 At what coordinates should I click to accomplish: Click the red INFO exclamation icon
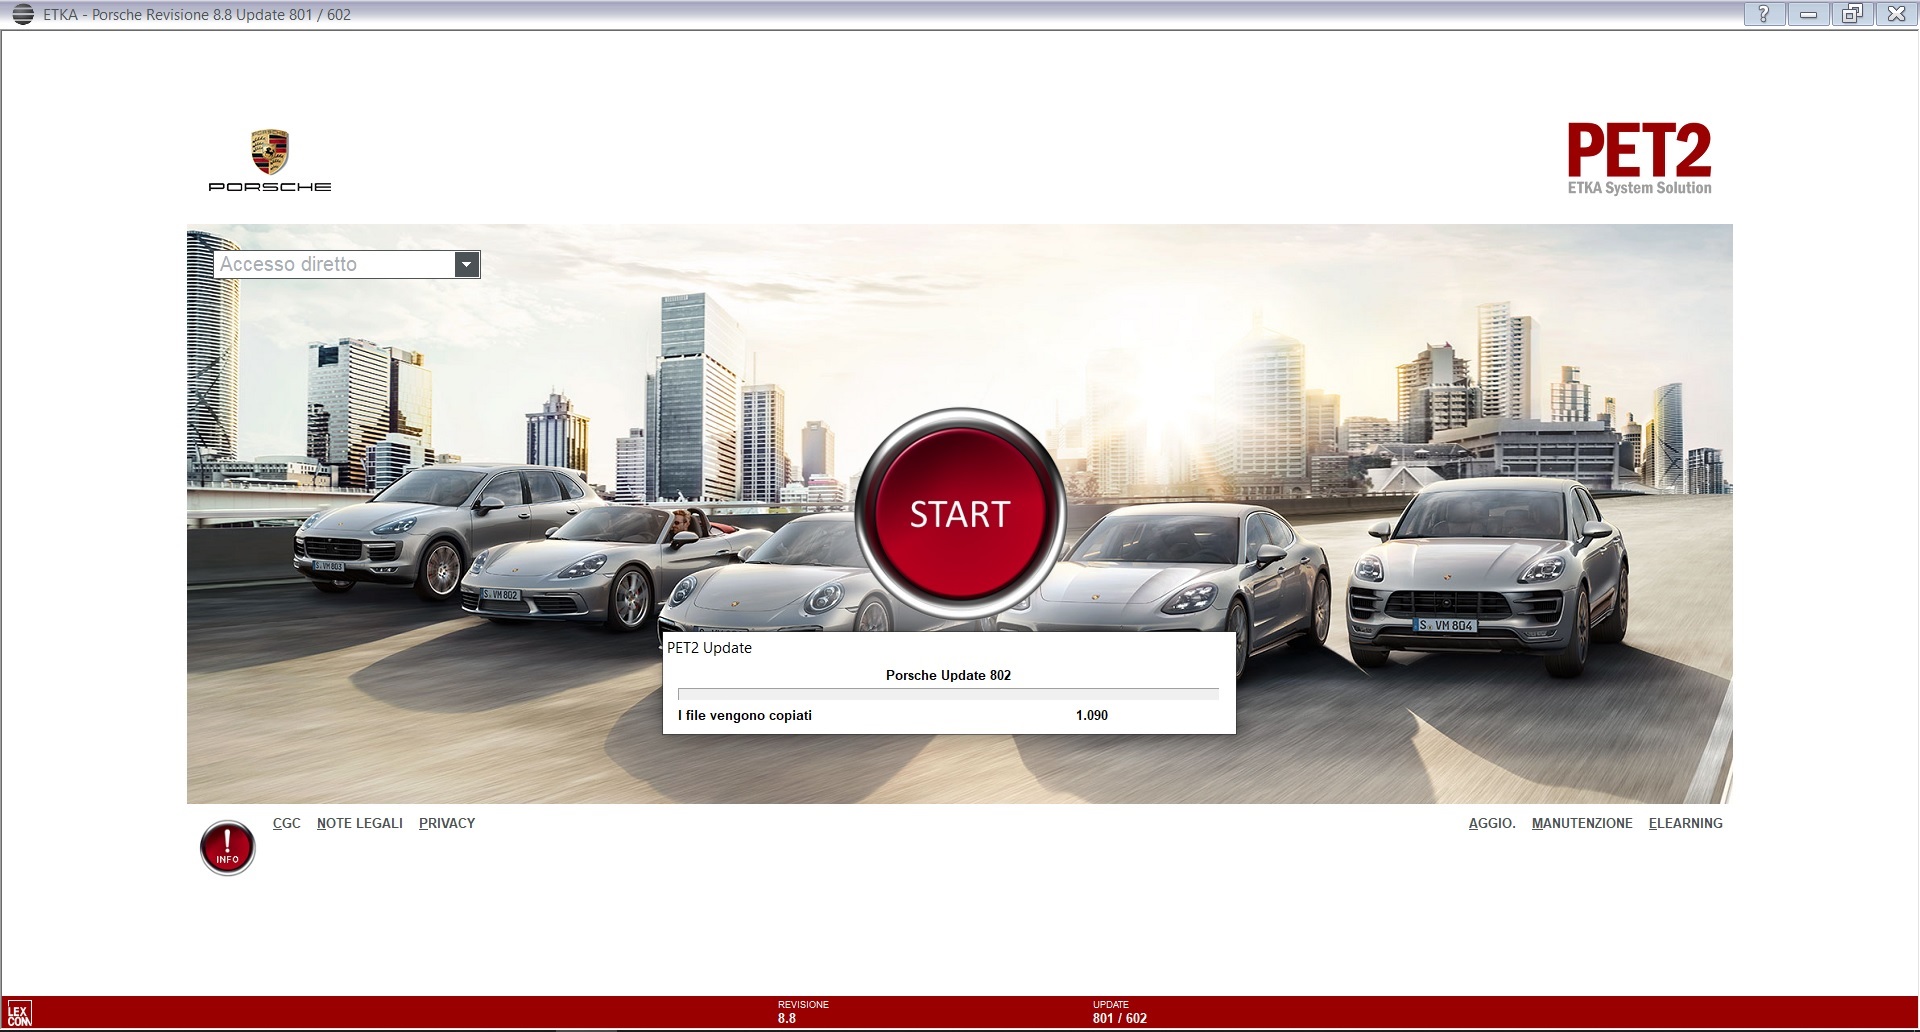228,848
